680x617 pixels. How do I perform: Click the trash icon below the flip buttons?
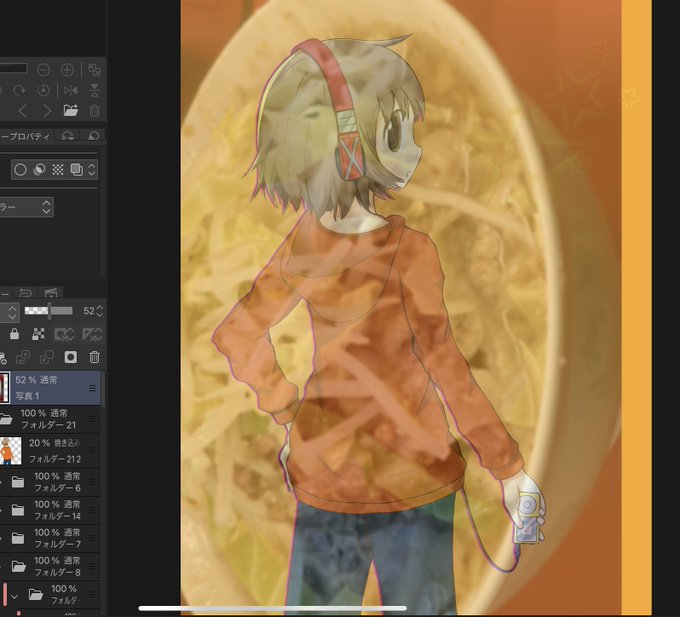click(94, 111)
